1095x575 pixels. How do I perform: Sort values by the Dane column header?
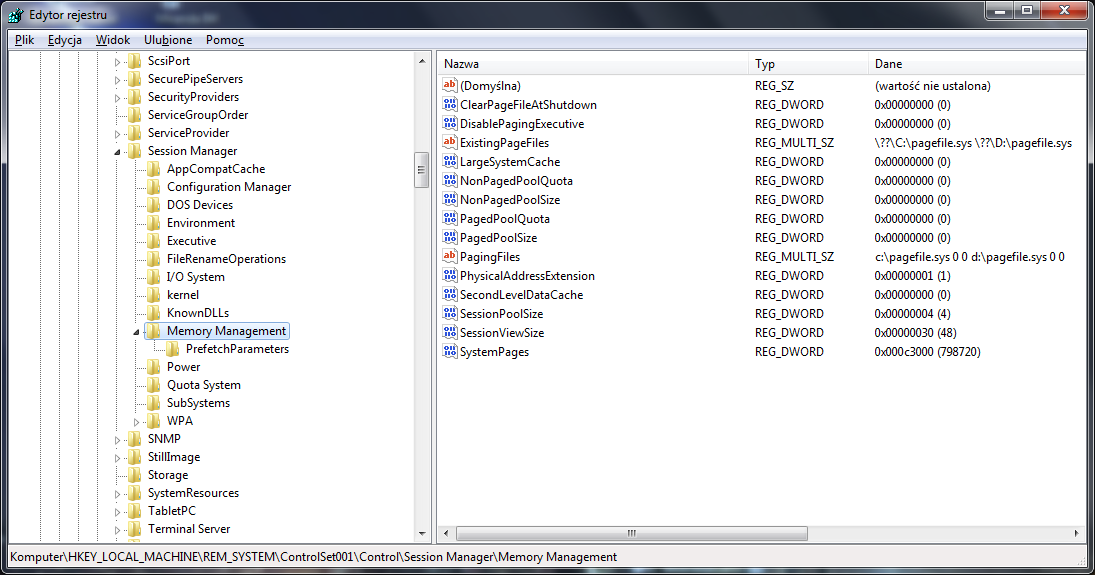point(978,64)
